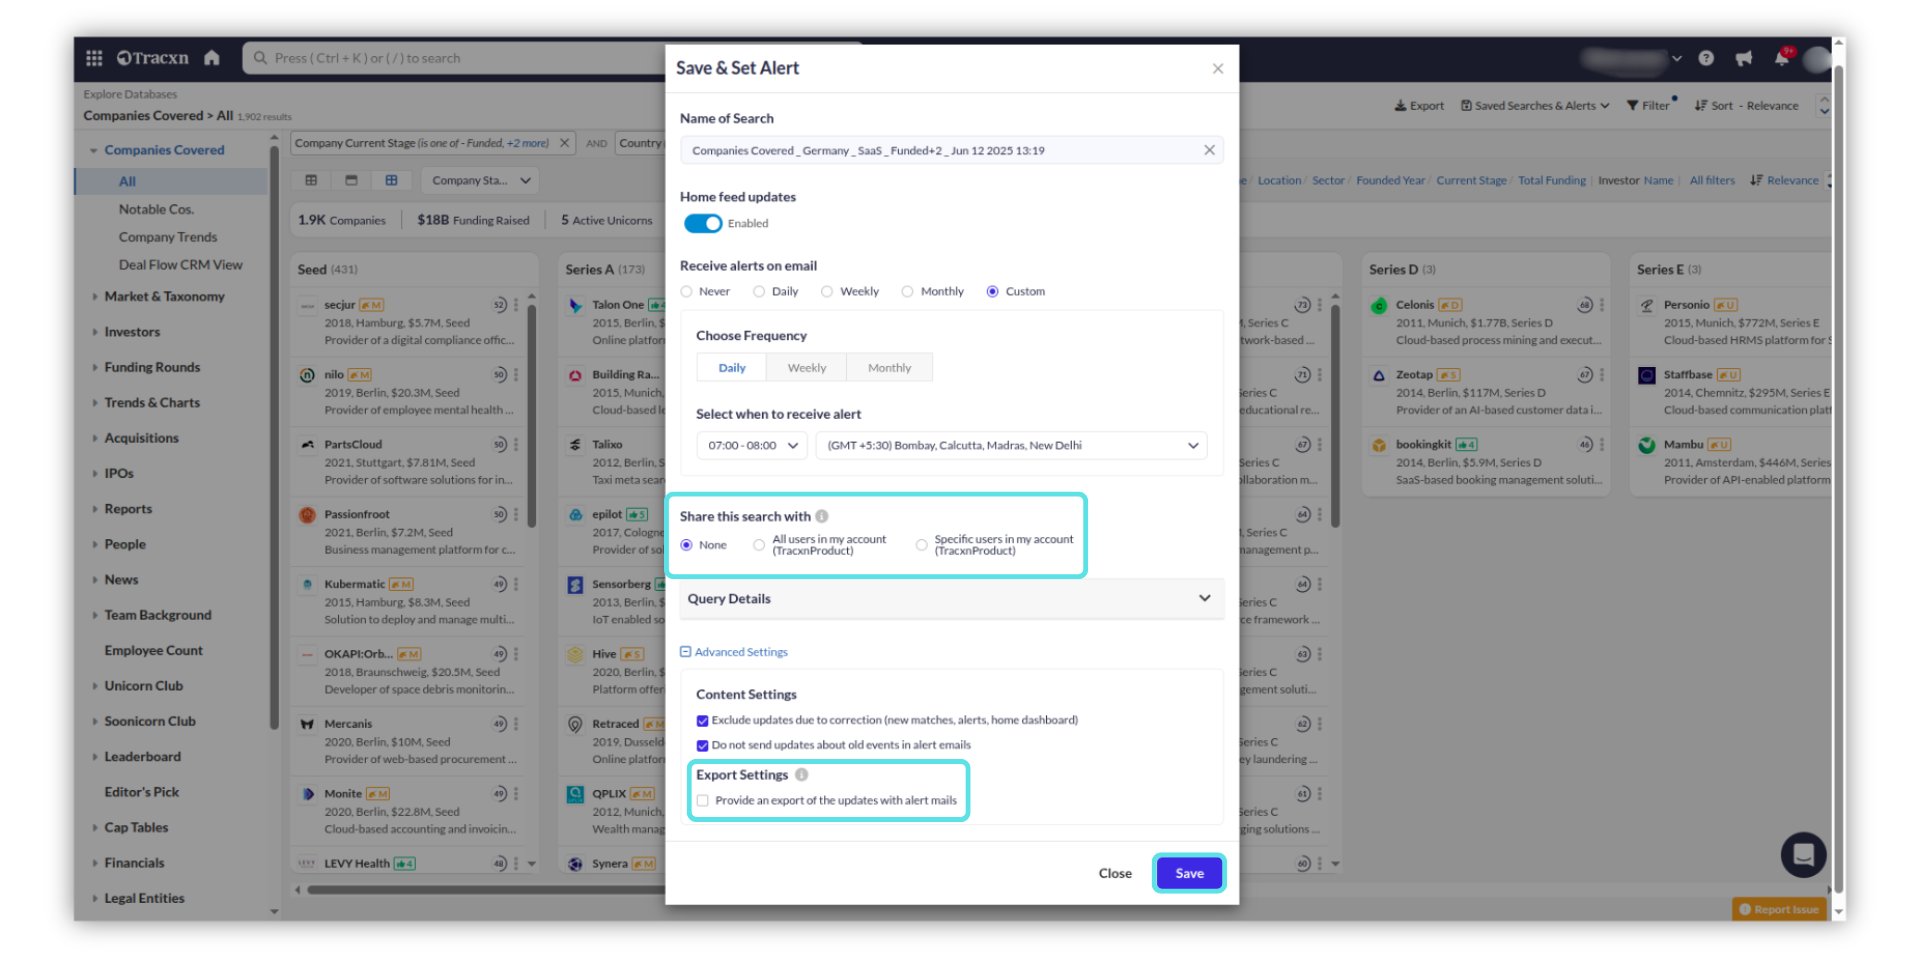Open the chat support bubble icon
The image size is (1920, 960).
(x=1803, y=855)
